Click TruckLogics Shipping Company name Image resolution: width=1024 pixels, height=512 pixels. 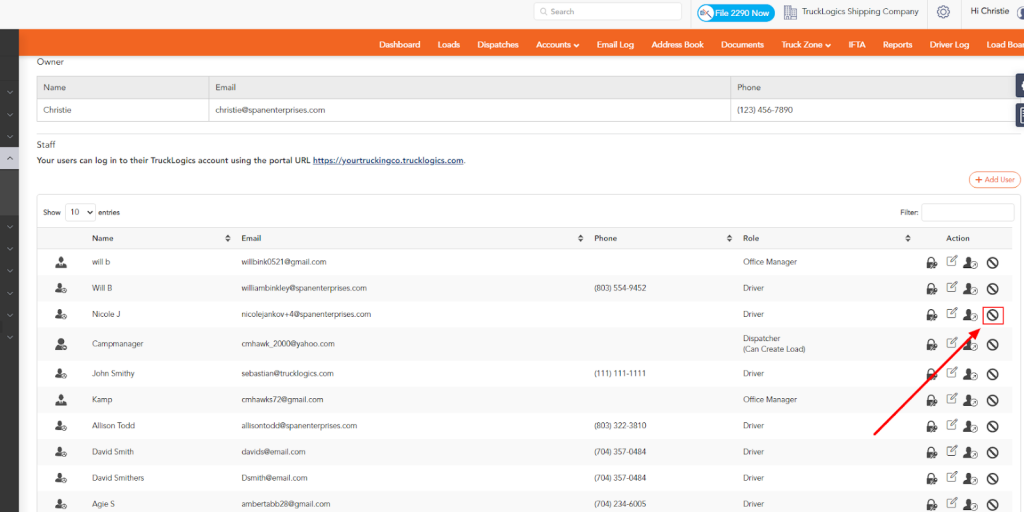860,12
